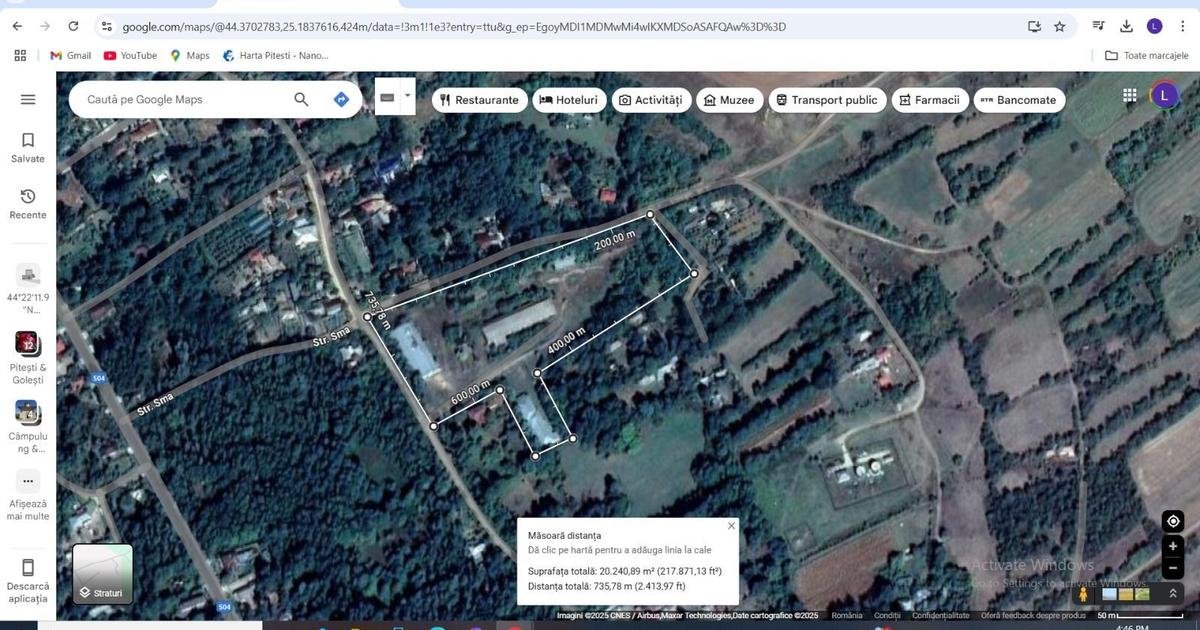Open the Gmail bookmark
The width and height of the screenshot is (1200, 630).
point(71,56)
